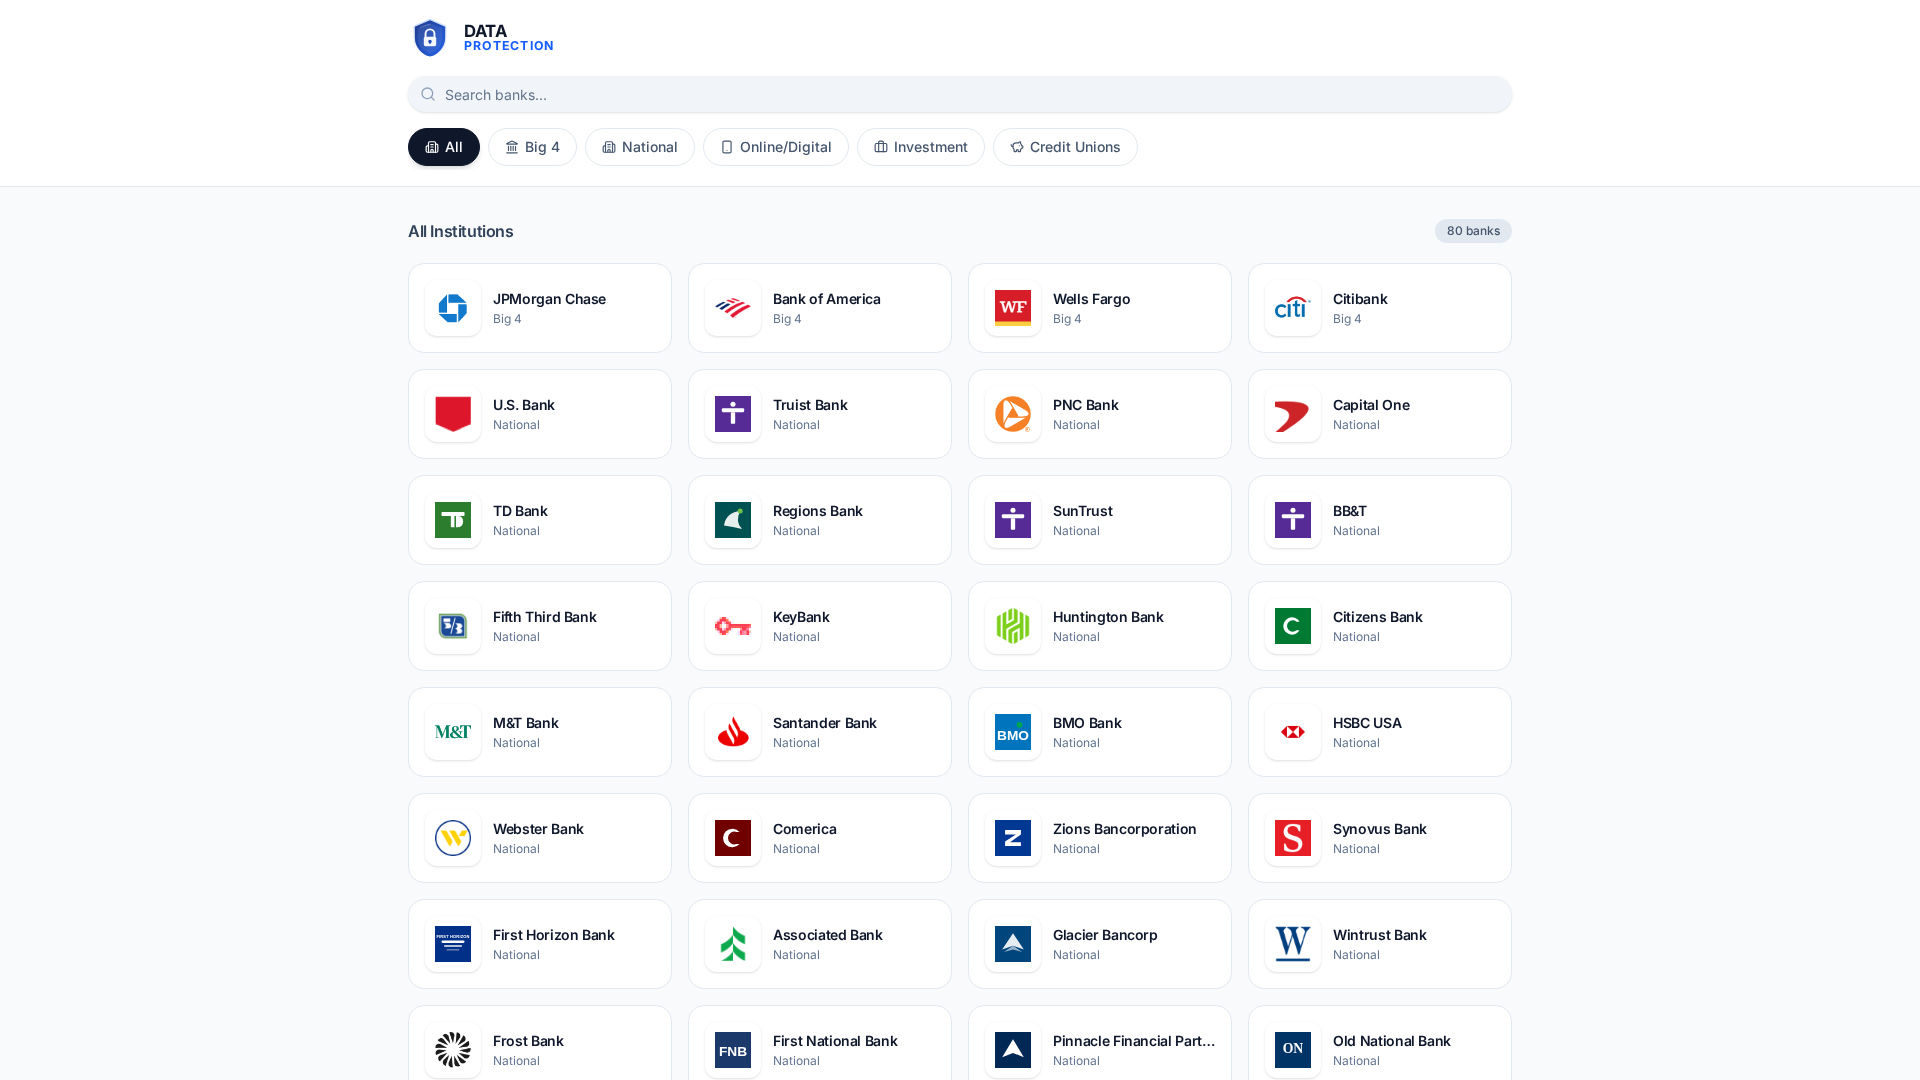Click the JPMorgan Chase logo icon

(453, 308)
